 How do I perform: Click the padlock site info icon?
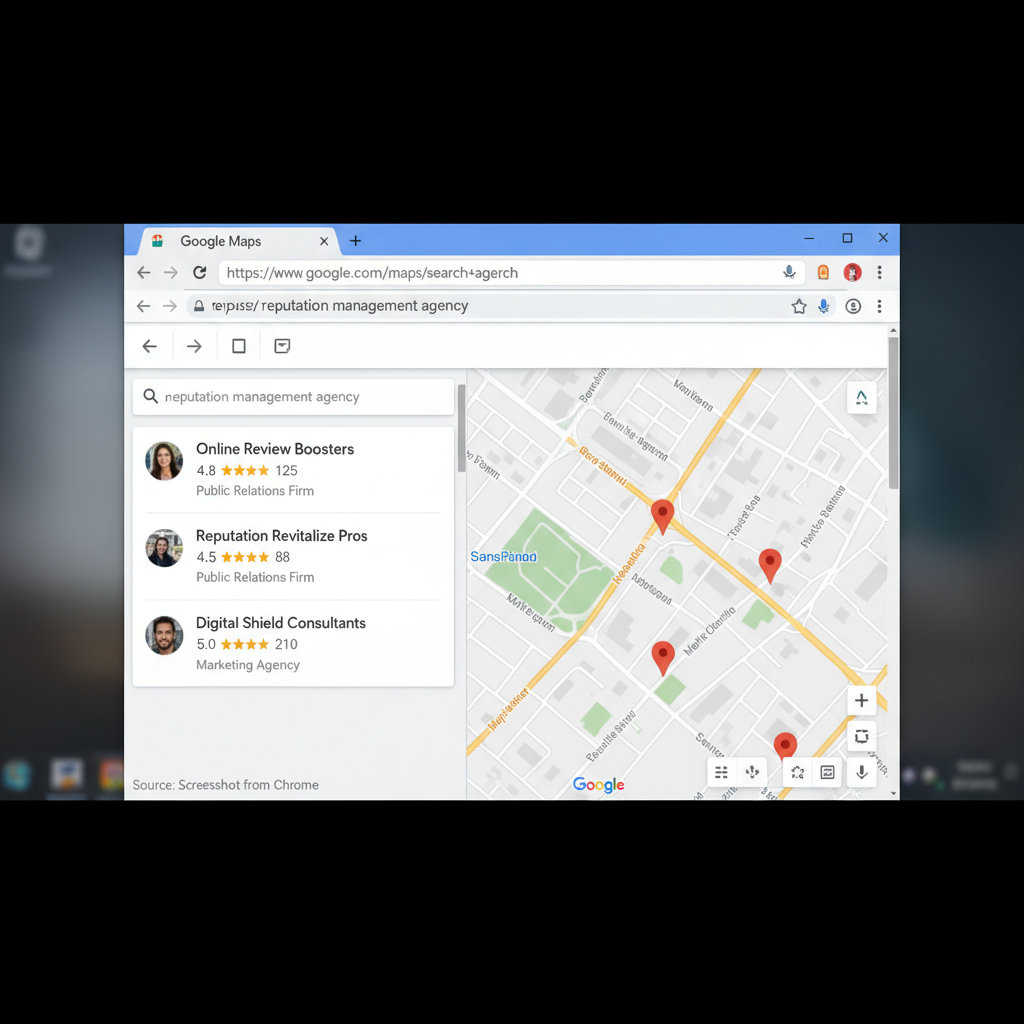pyautogui.click(x=199, y=306)
